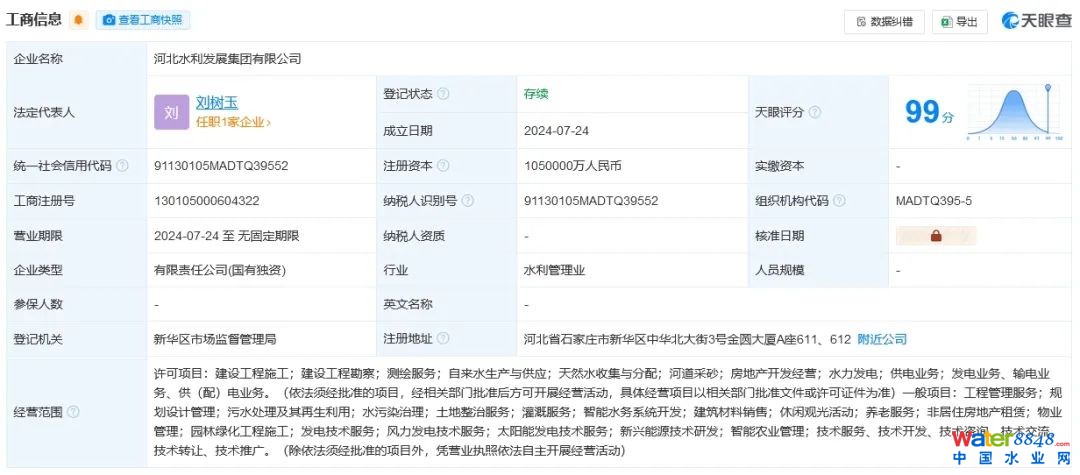Click the purple 刘 avatar icon
The width and height of the screenshot is (1080, 475).
171,112
